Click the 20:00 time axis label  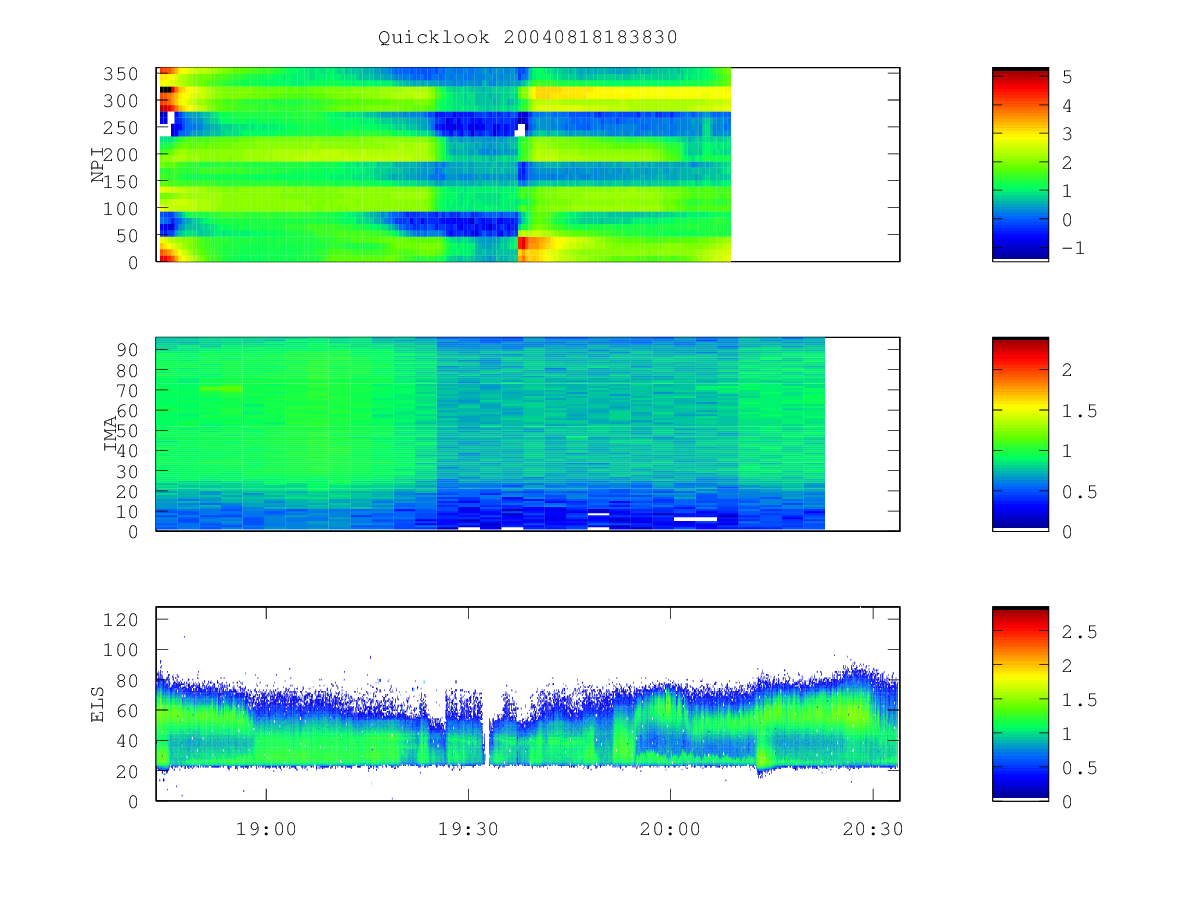click(670, 829)
